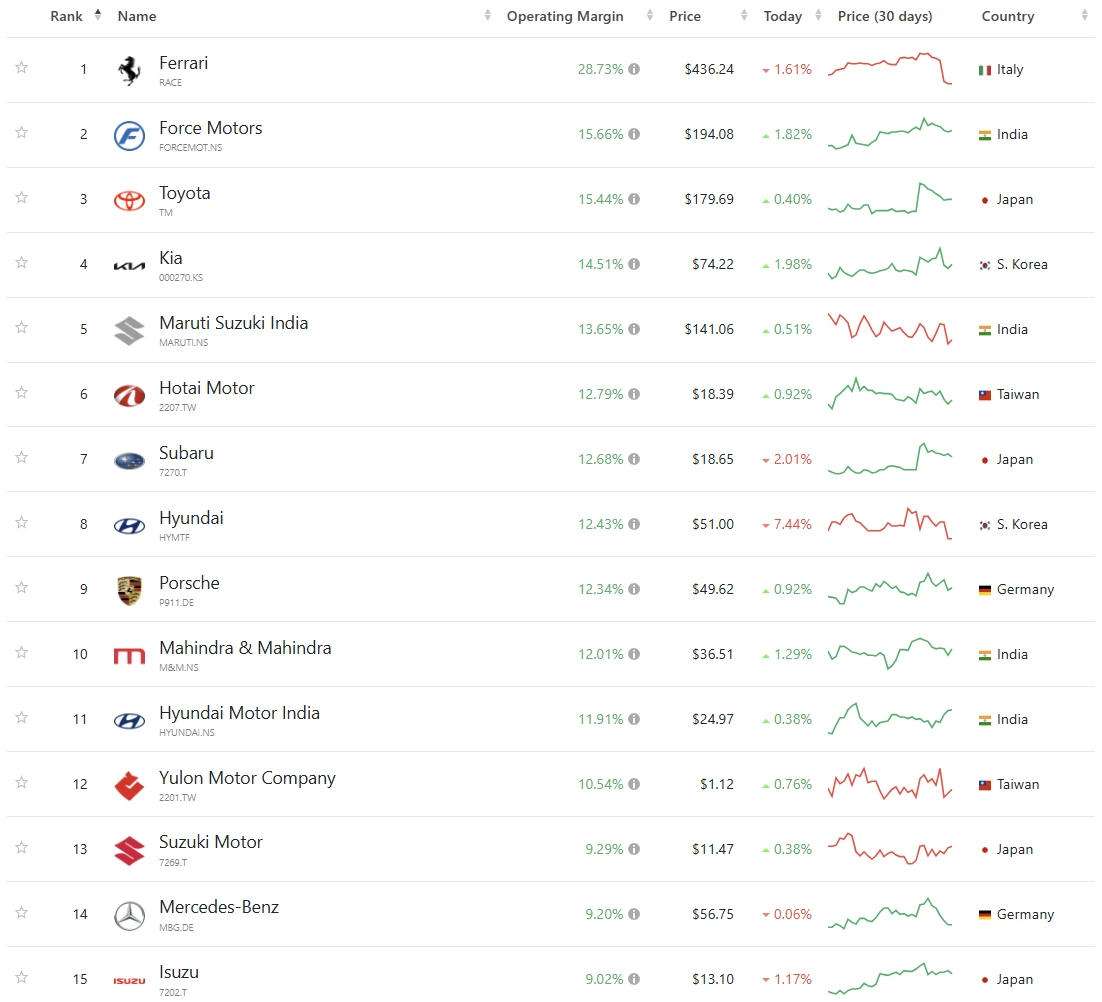Open the Suzuki Motor logo

coord(129,851)
